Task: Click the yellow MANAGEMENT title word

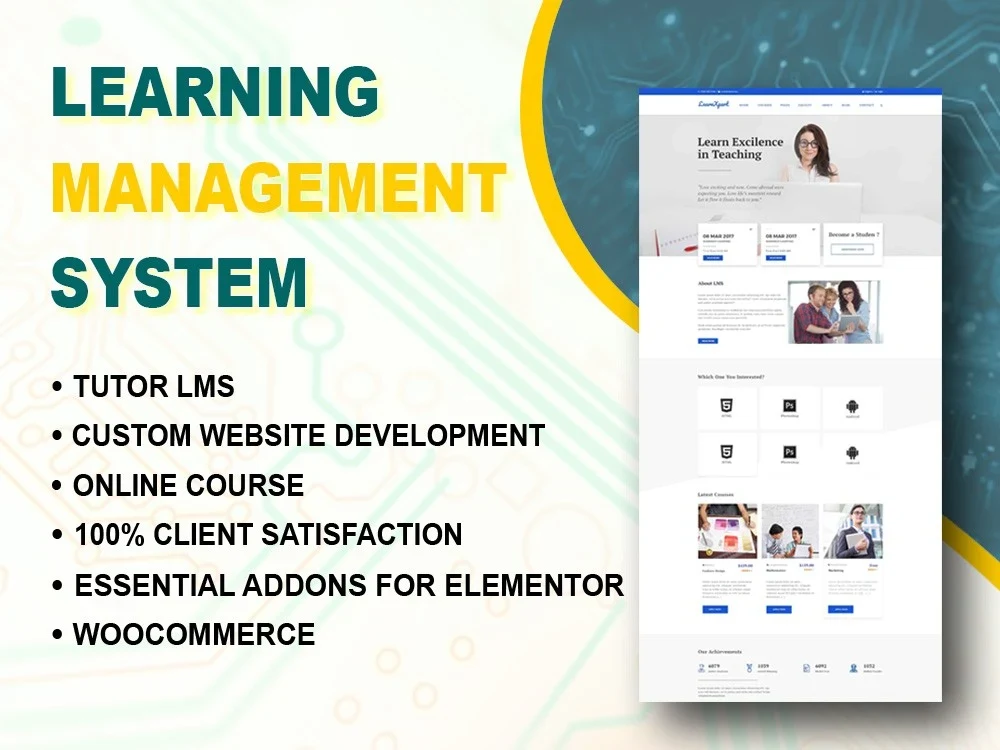Action: point(279,188)
